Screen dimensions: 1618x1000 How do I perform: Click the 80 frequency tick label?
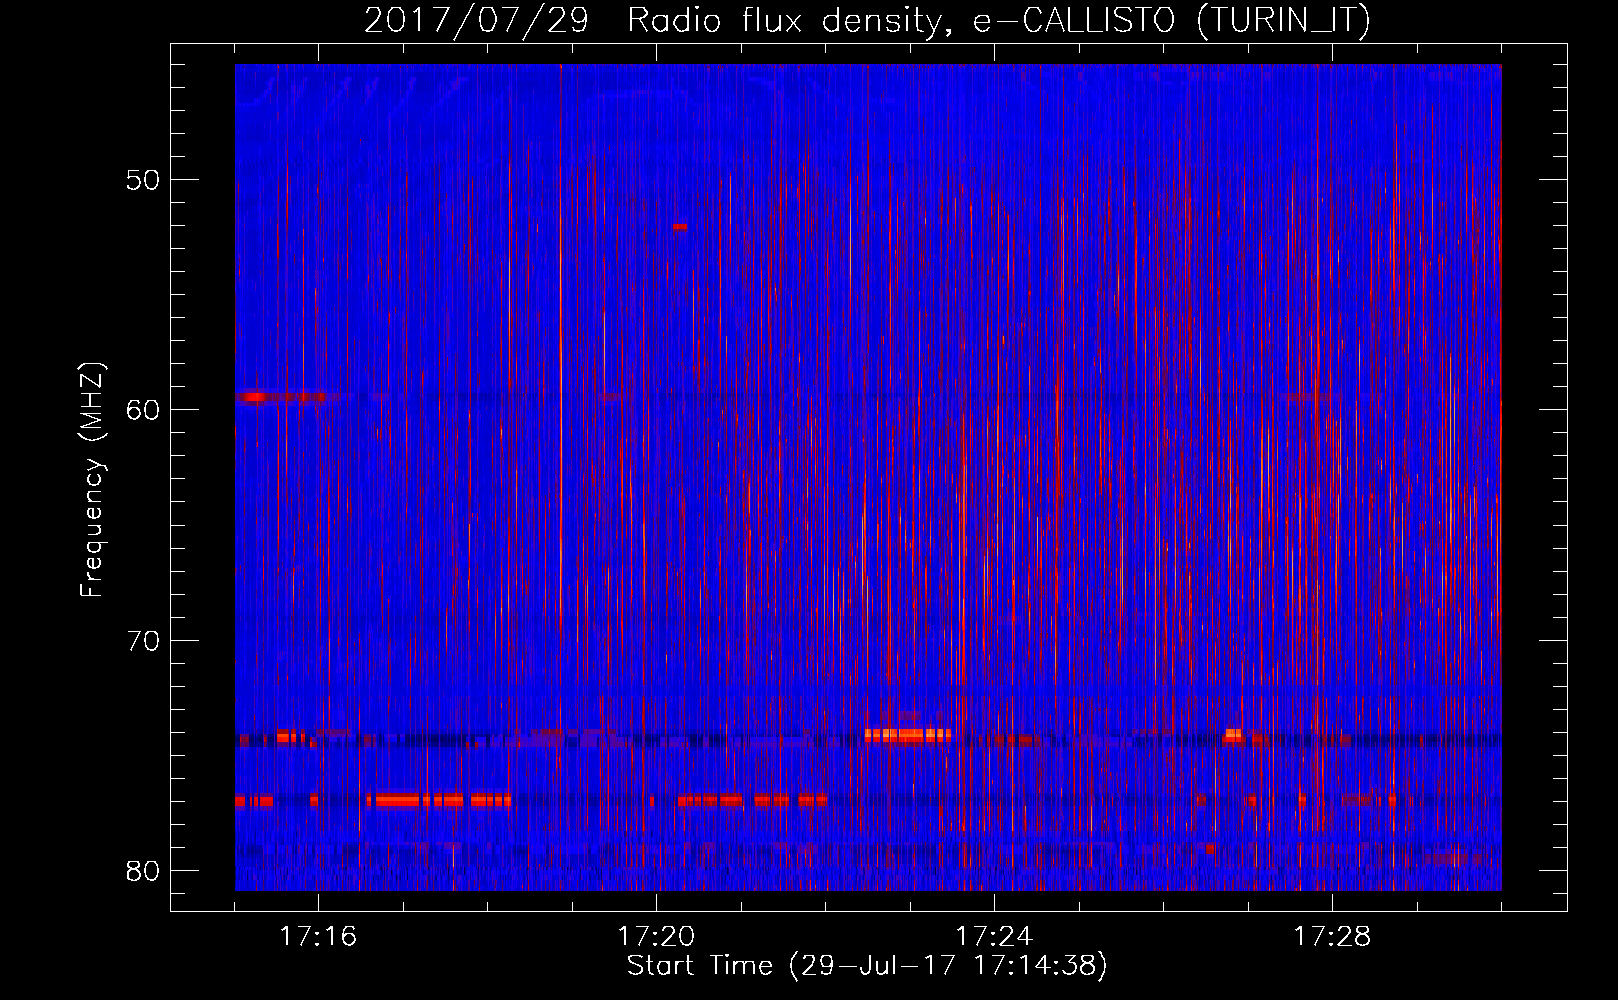(143, 871)
